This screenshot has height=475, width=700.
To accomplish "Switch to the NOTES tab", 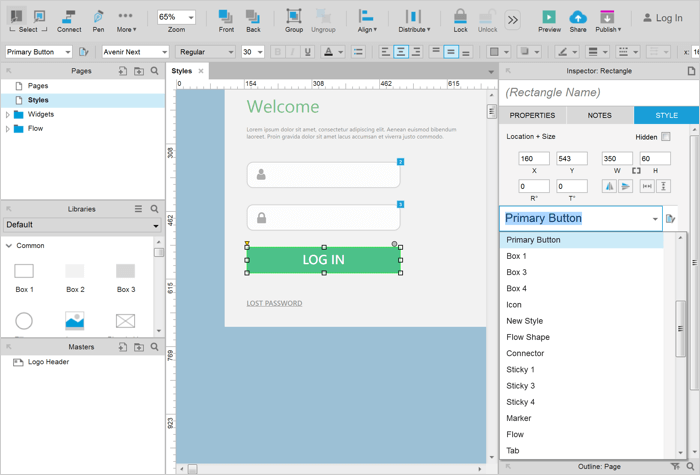I will (600, 115).
